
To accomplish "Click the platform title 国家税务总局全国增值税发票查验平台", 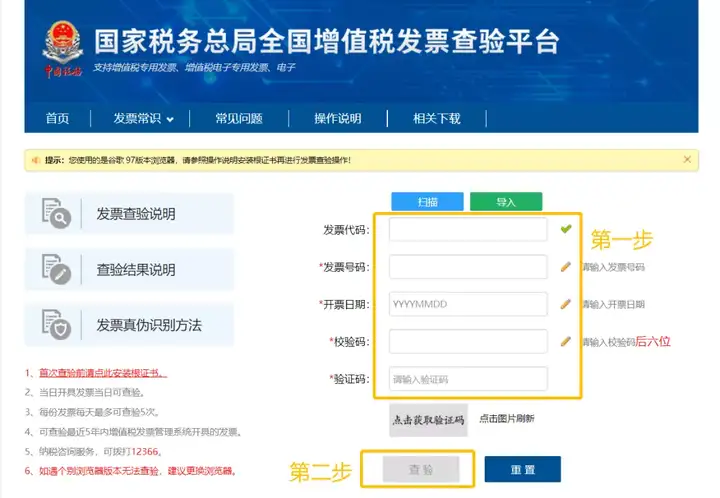I will [x=326, y=41].
